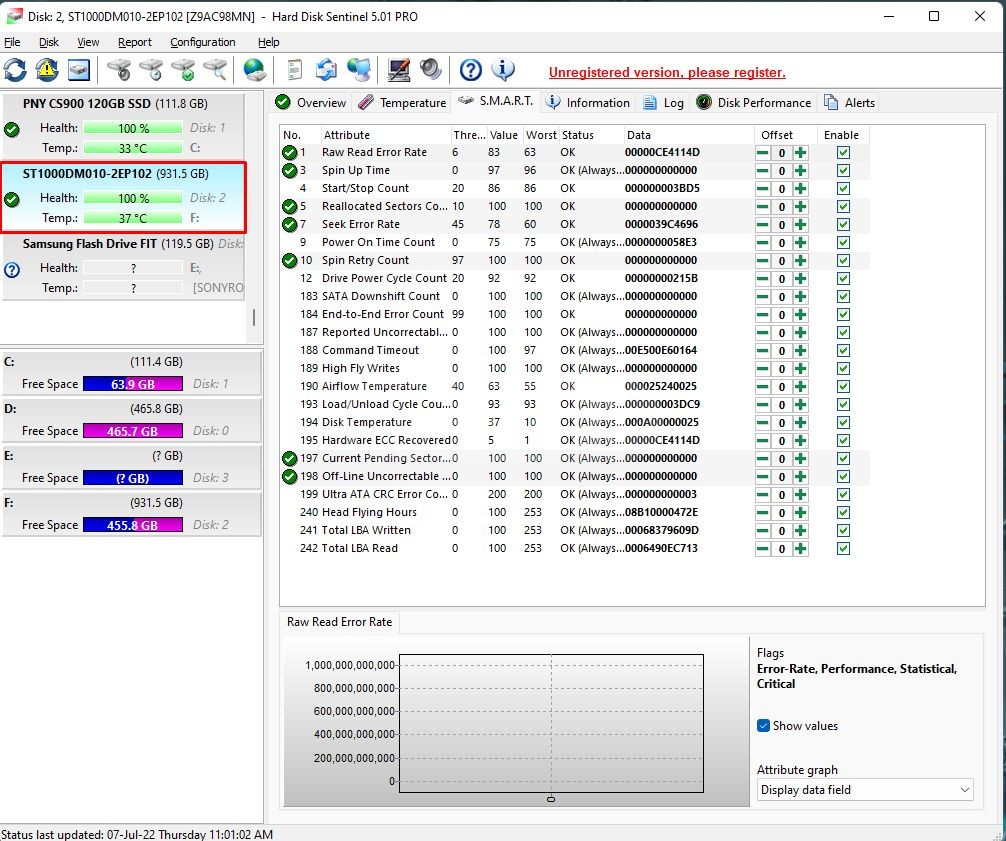Increase offset for Total LBA Read

coord(800,548)
